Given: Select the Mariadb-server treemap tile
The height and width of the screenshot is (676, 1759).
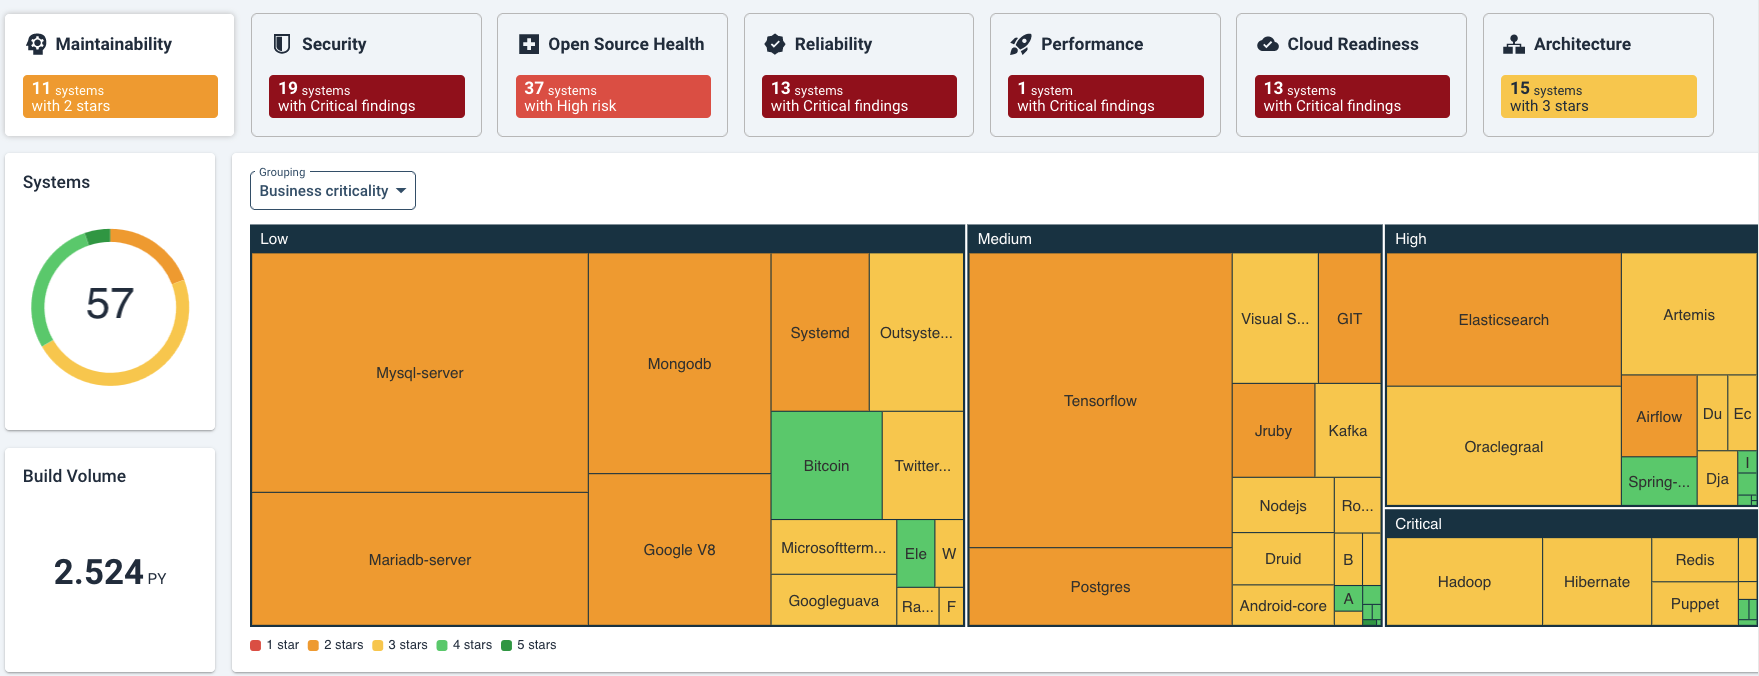Looking at the screenshot, I should [x=420, y=559].
